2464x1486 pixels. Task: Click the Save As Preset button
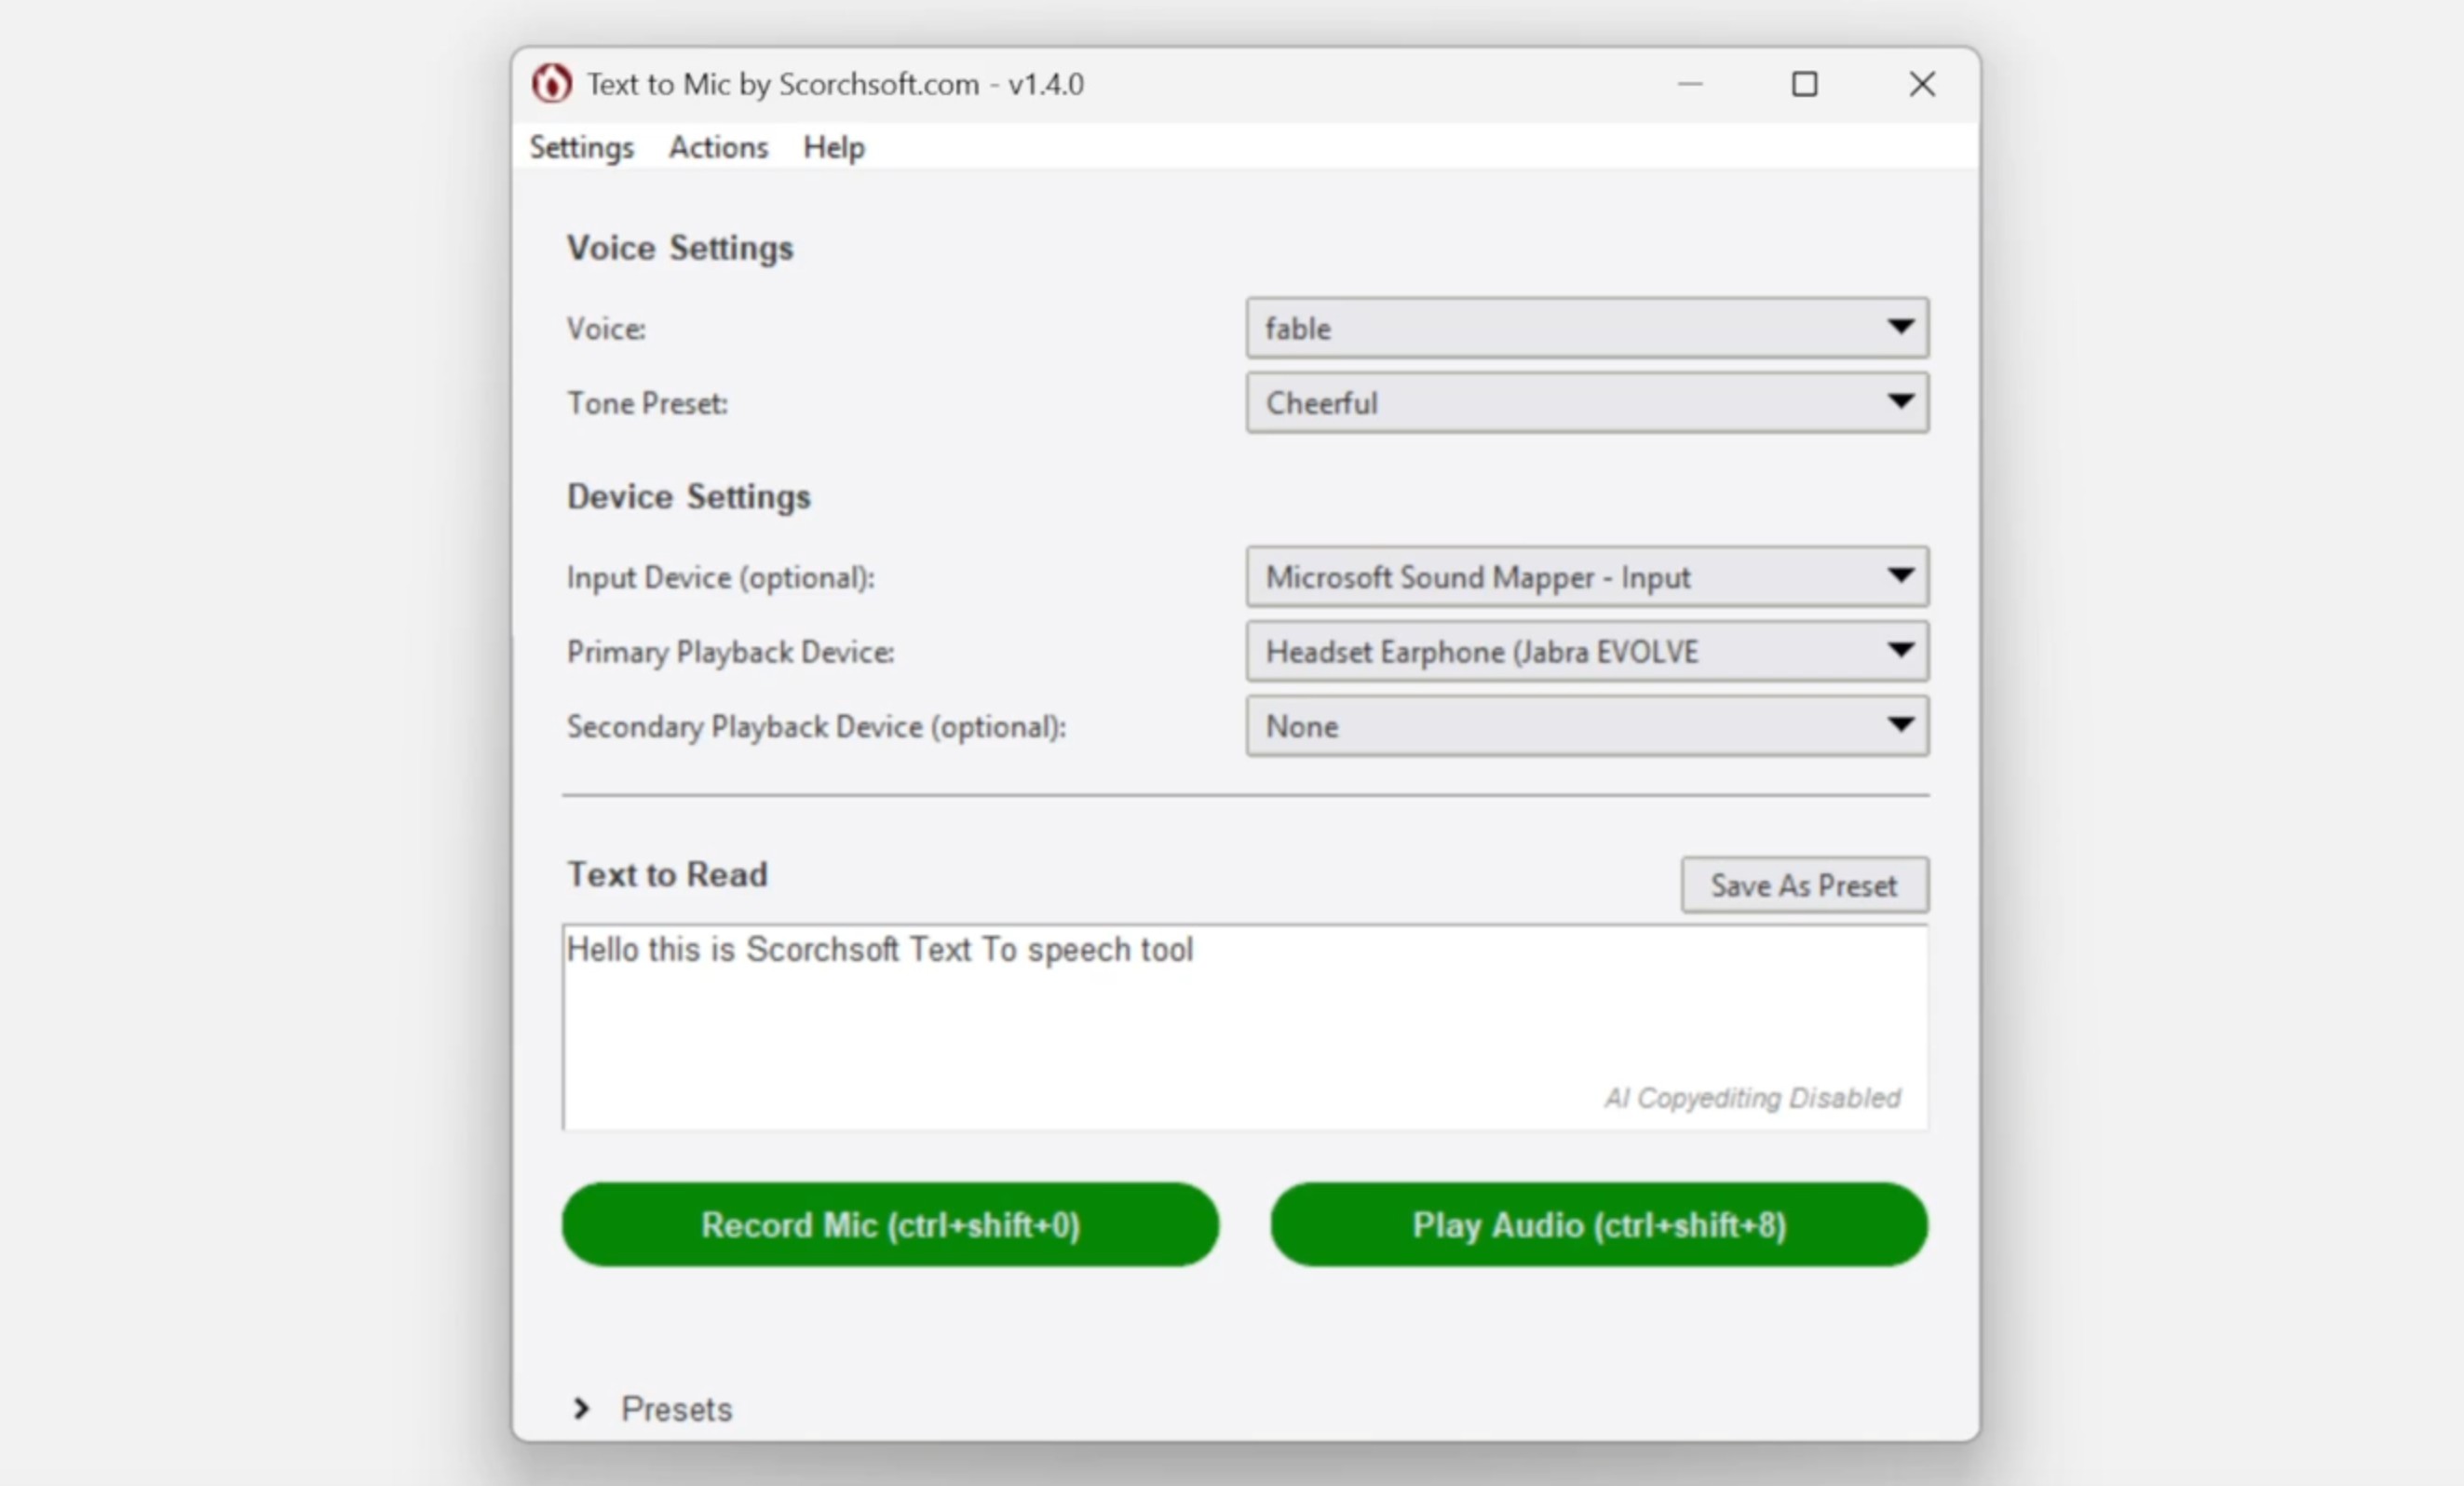1804,885
